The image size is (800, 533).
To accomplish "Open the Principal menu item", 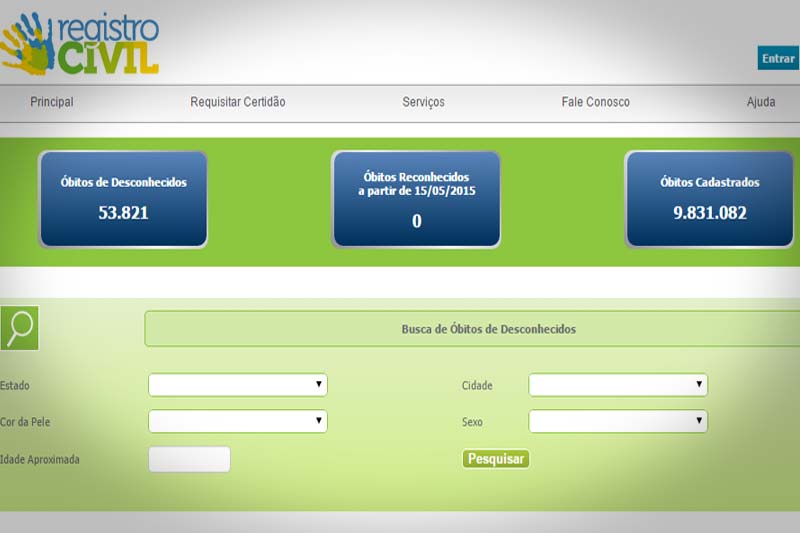I will pos(52,102).
